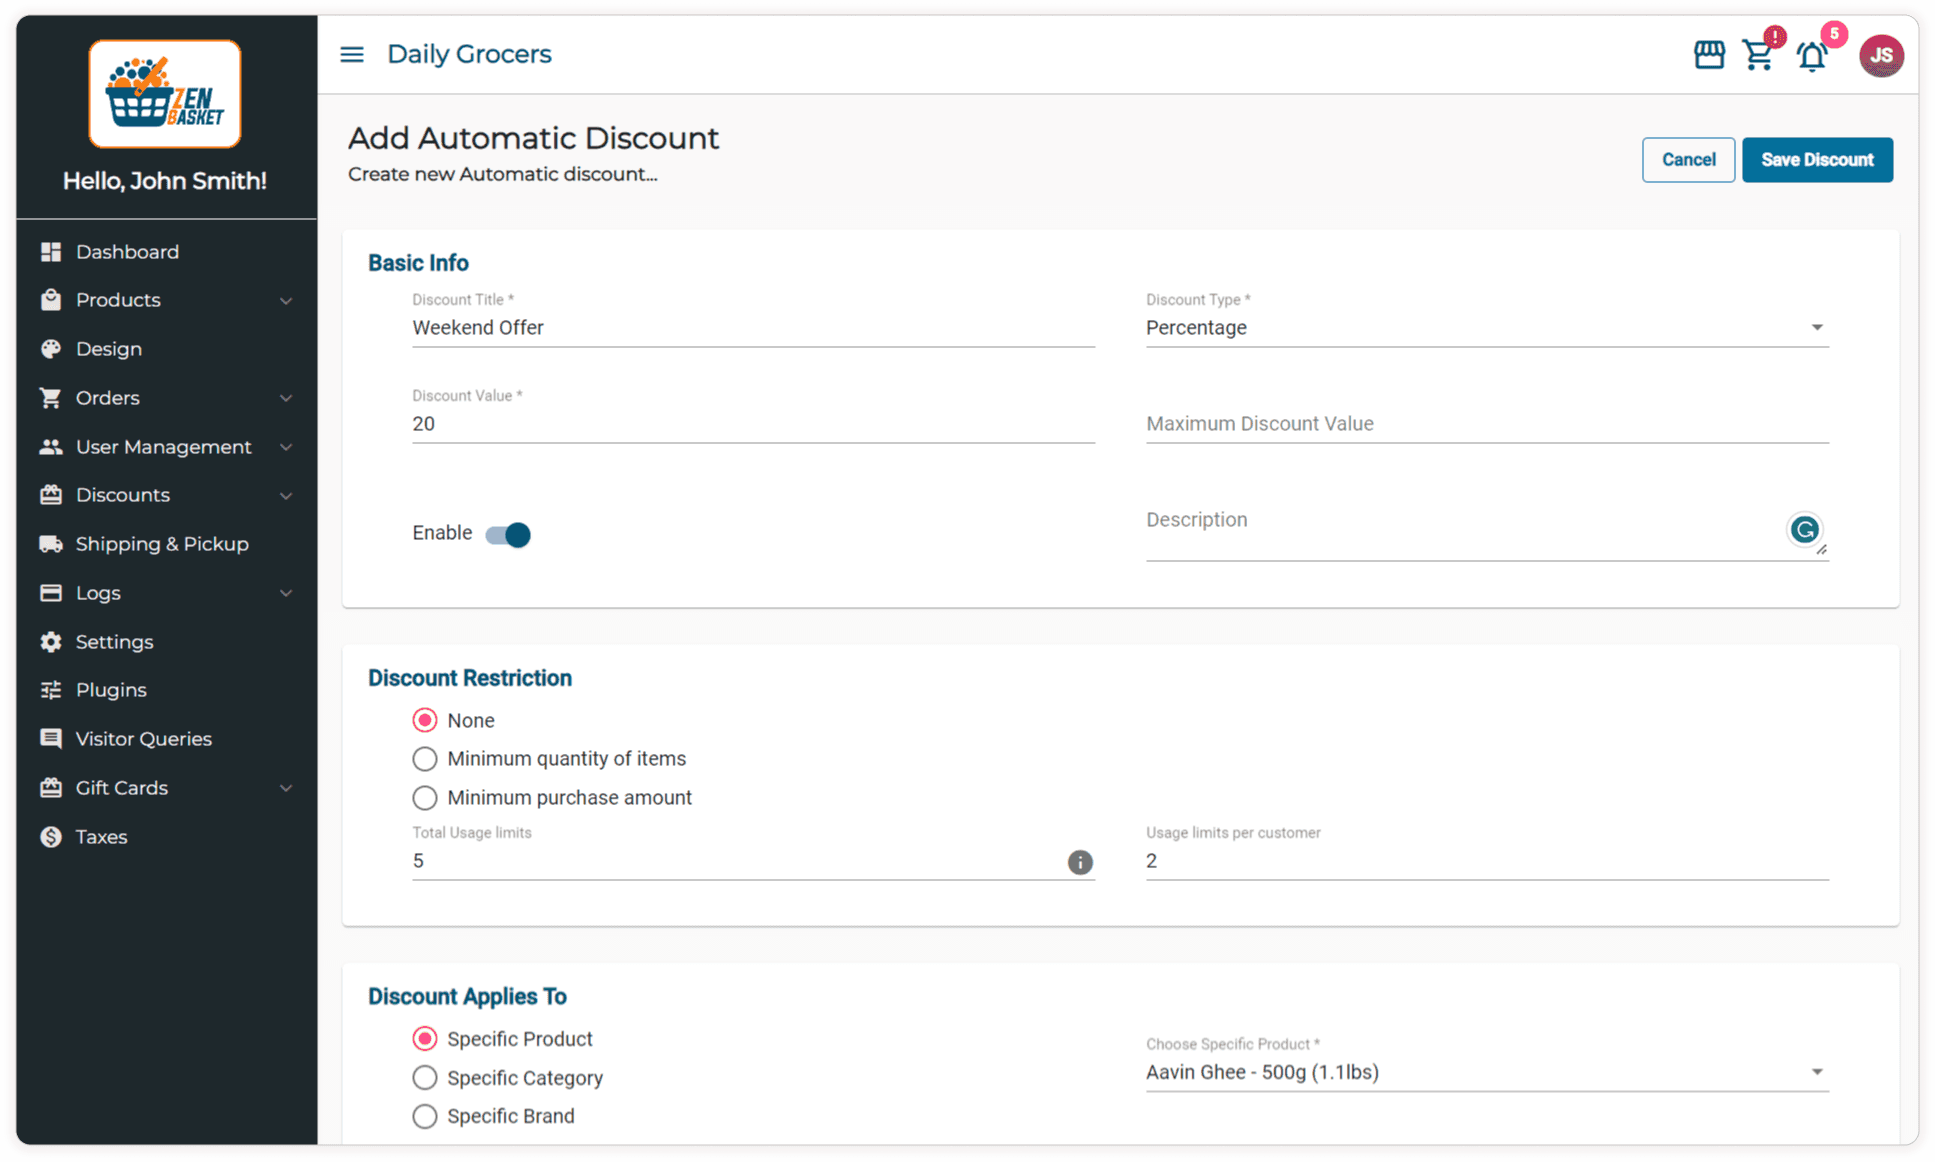
Task: Click the Zen Basket logo
Action: (165, 94)
